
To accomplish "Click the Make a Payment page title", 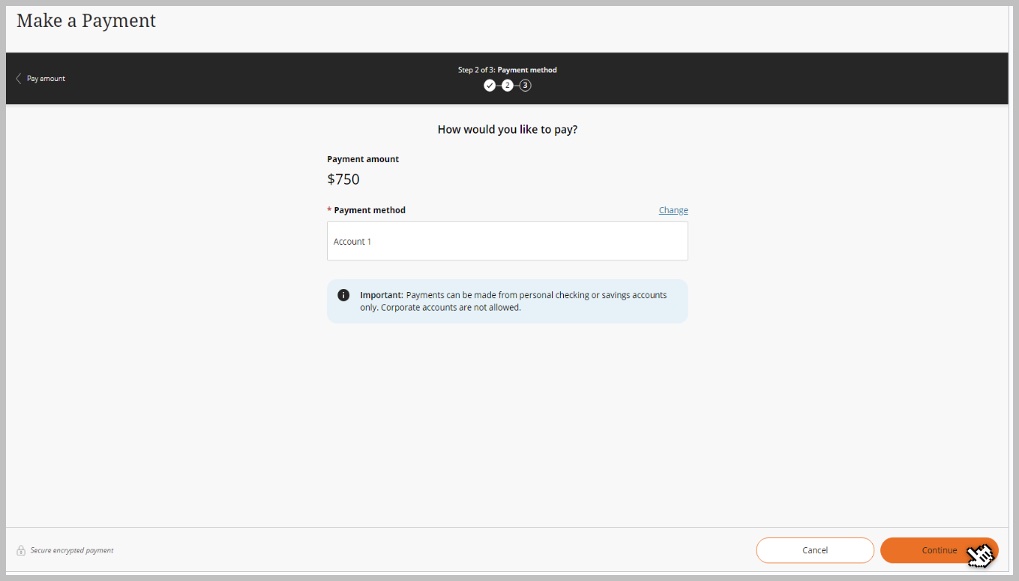I will pyautogui.click(x=86, y=20).
